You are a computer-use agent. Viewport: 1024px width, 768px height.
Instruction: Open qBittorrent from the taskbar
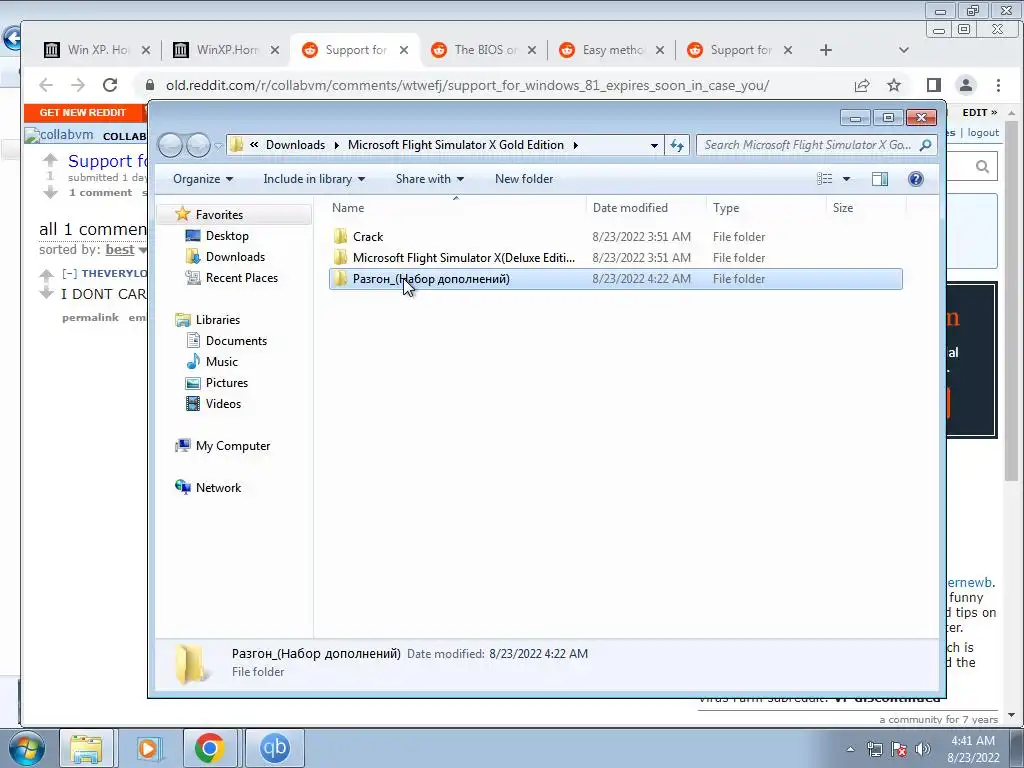point(274,748)
